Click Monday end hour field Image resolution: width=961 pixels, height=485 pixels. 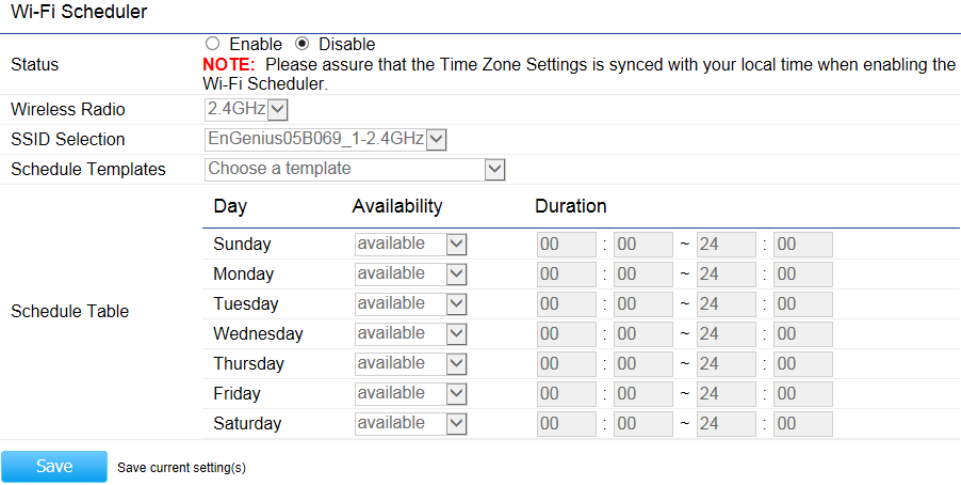726,274
